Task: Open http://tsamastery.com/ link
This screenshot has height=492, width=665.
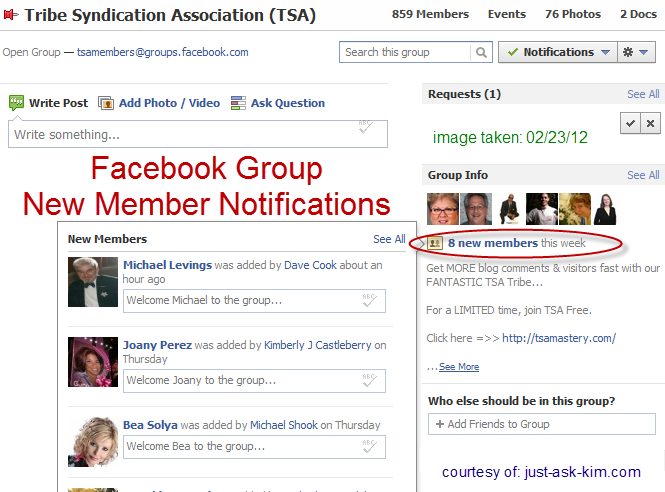Action: click(559, 338)
